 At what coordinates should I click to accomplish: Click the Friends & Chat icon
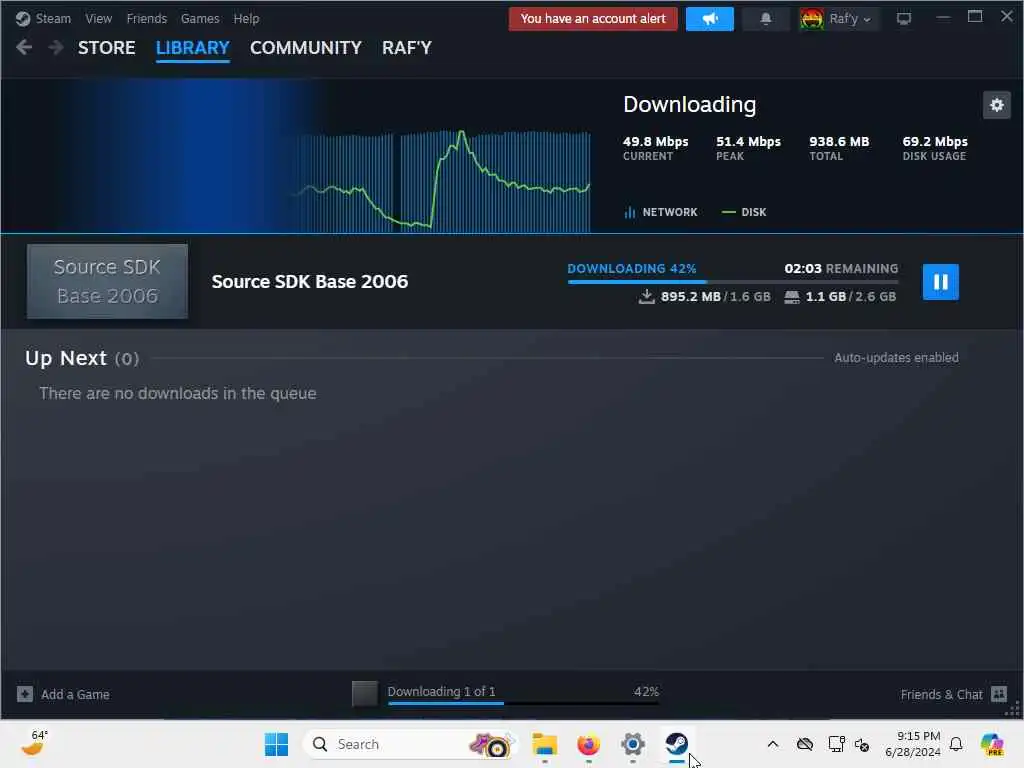999,694
